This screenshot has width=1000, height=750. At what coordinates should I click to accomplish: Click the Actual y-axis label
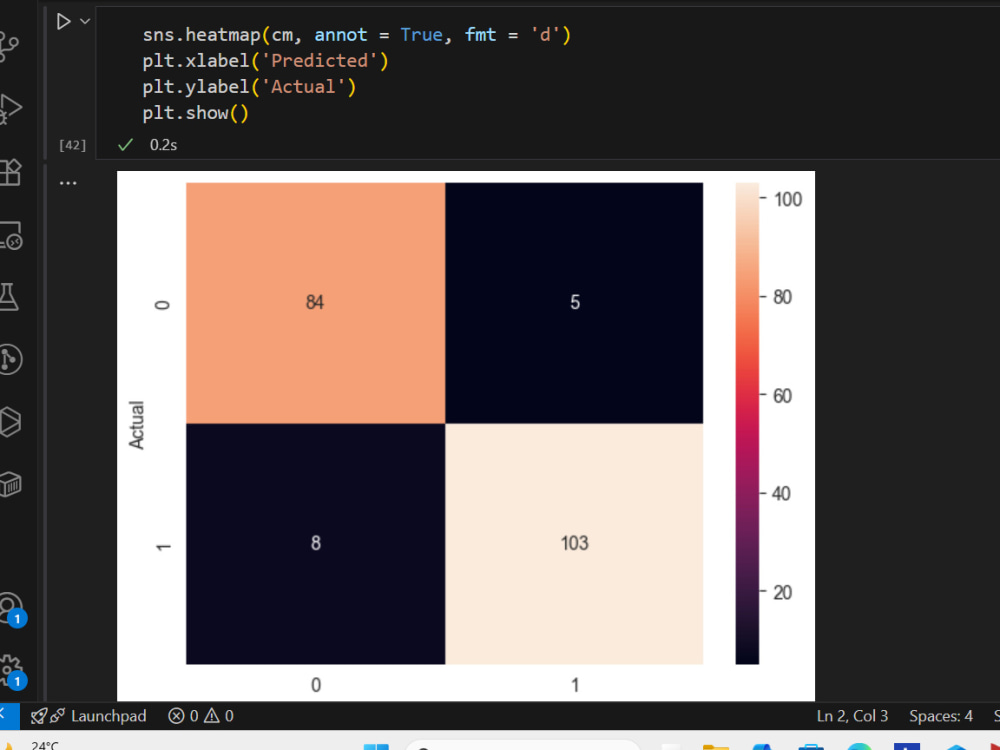[x=136, y=425]
